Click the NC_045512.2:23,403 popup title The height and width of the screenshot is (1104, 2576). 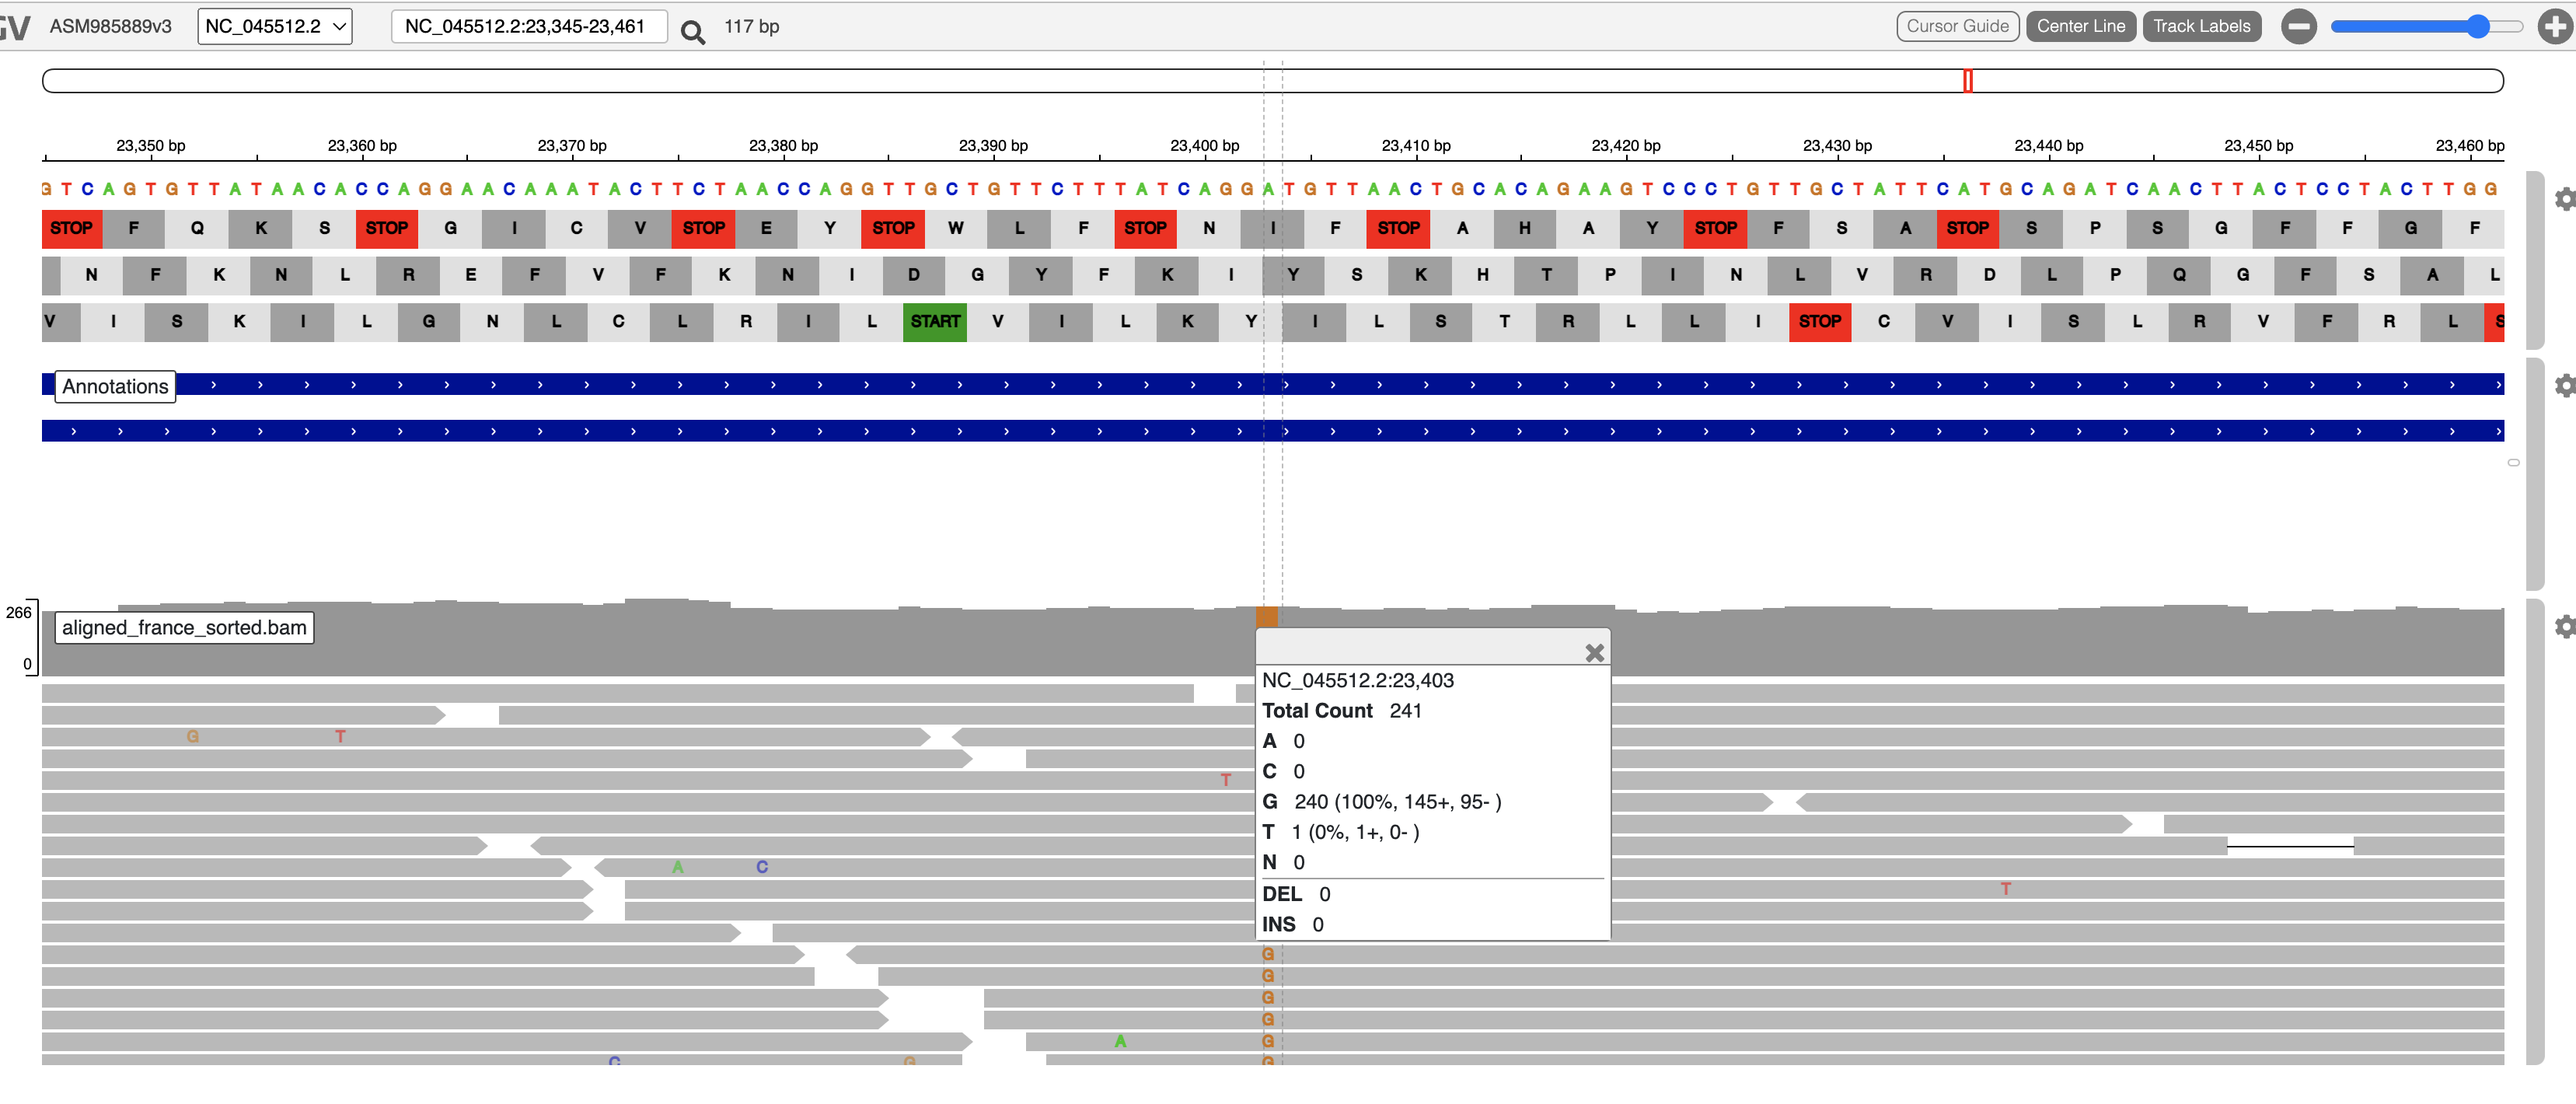pos(1357,680)
